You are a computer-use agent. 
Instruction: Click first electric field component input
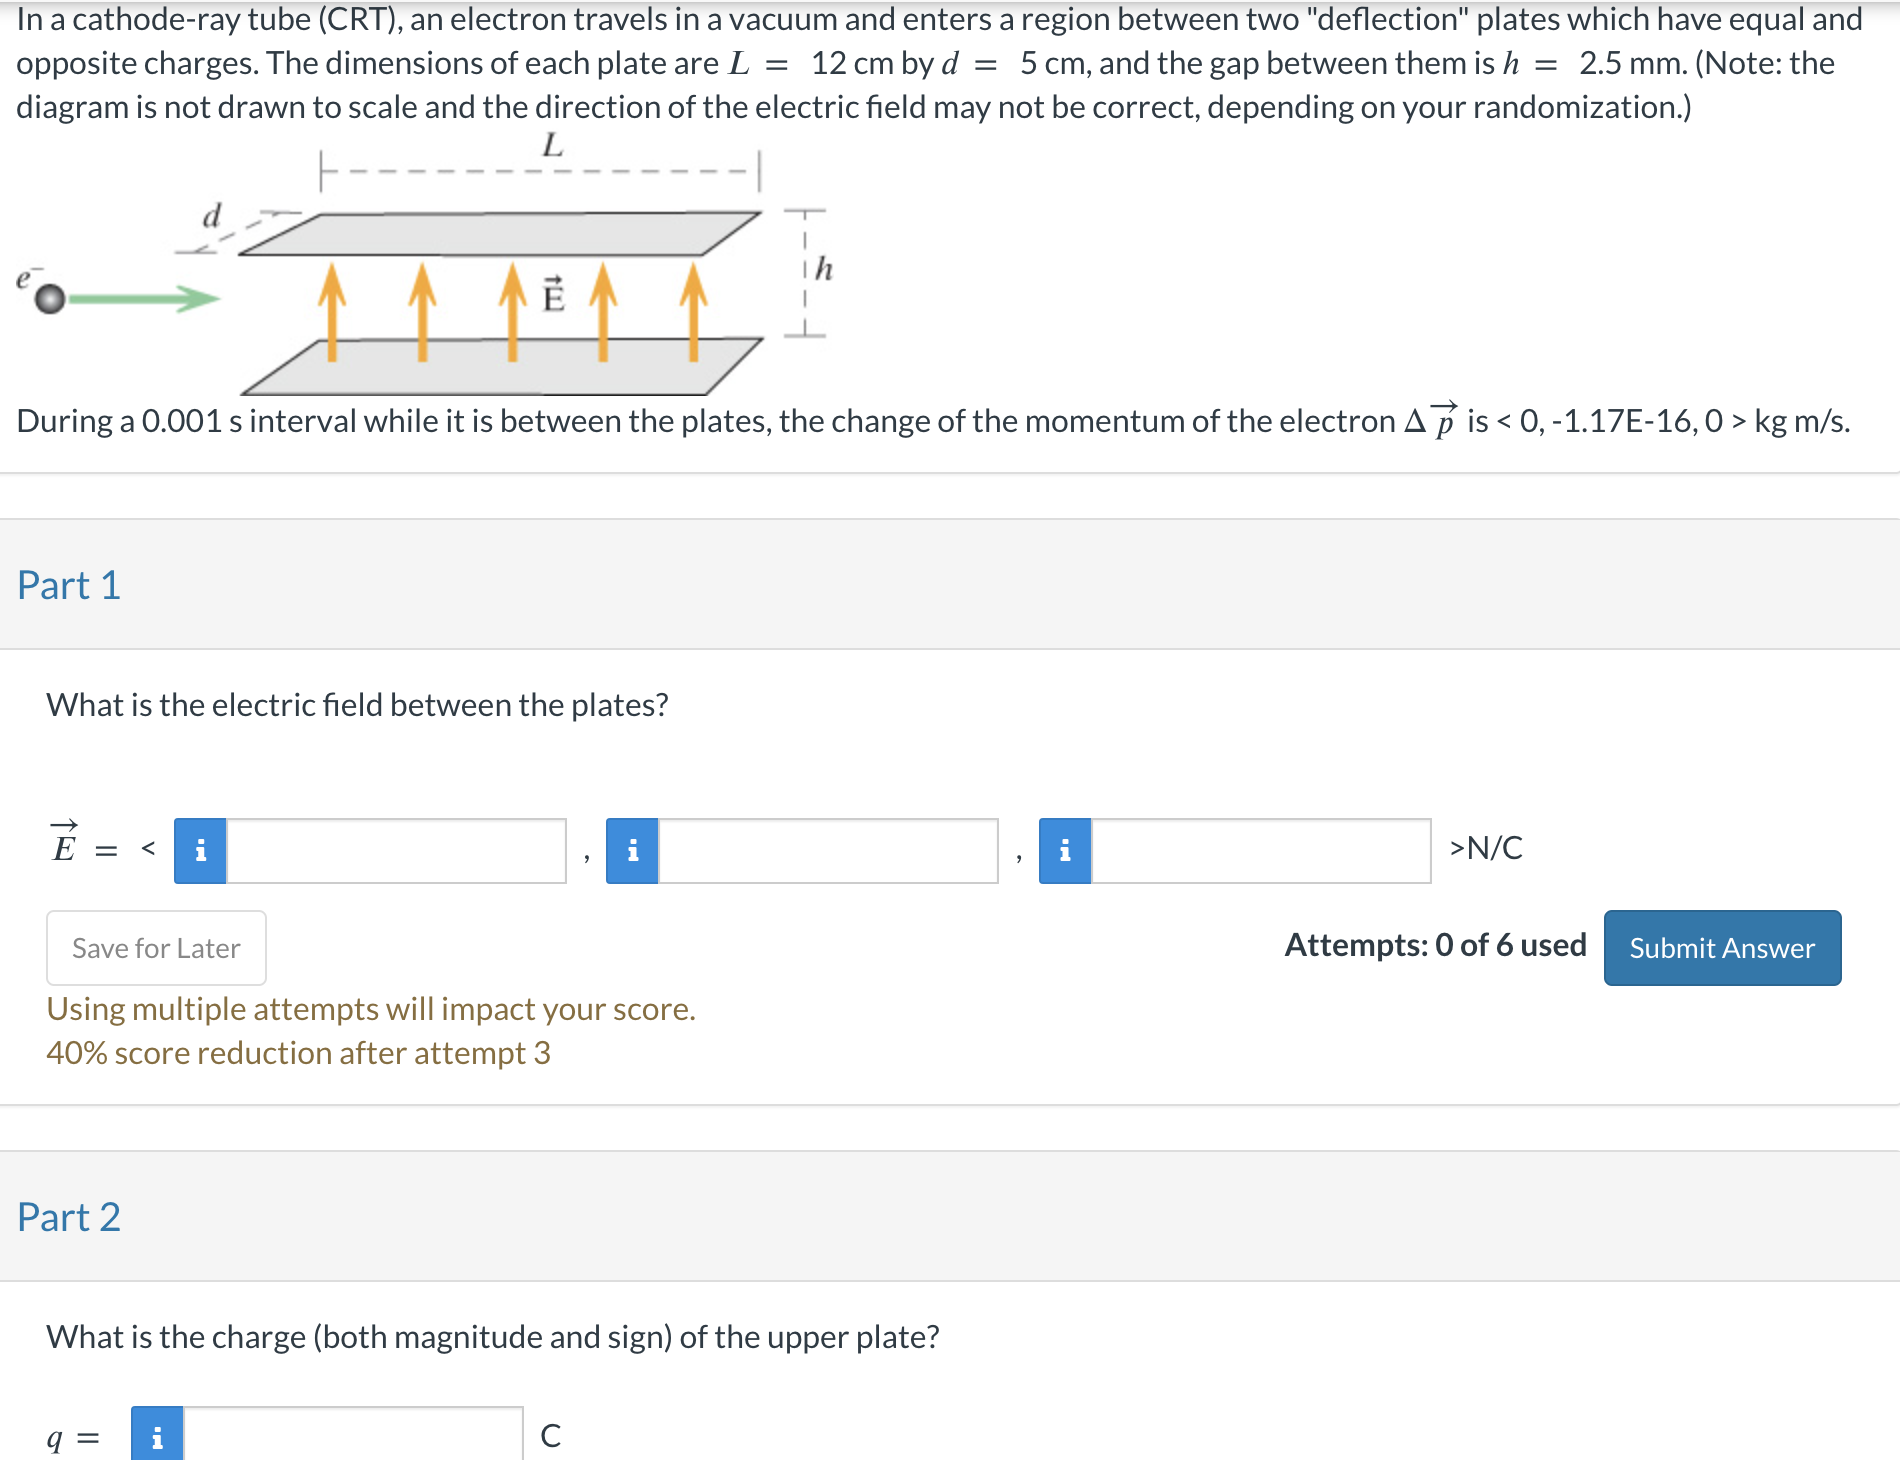(x=396, y=851)
